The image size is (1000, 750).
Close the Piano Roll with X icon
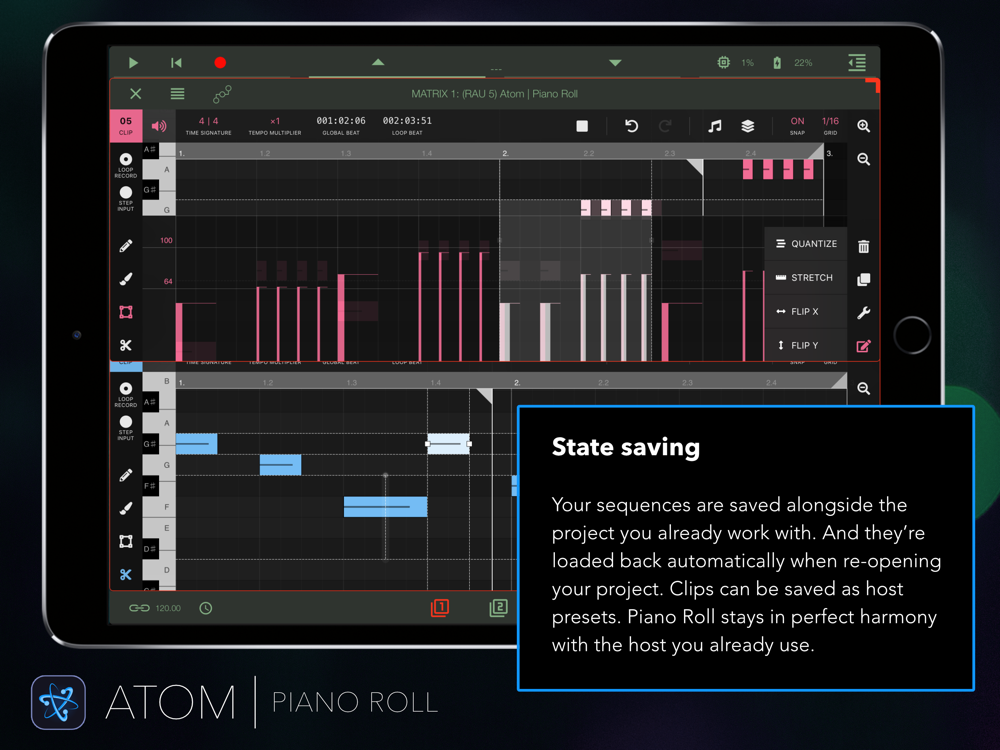135,94
